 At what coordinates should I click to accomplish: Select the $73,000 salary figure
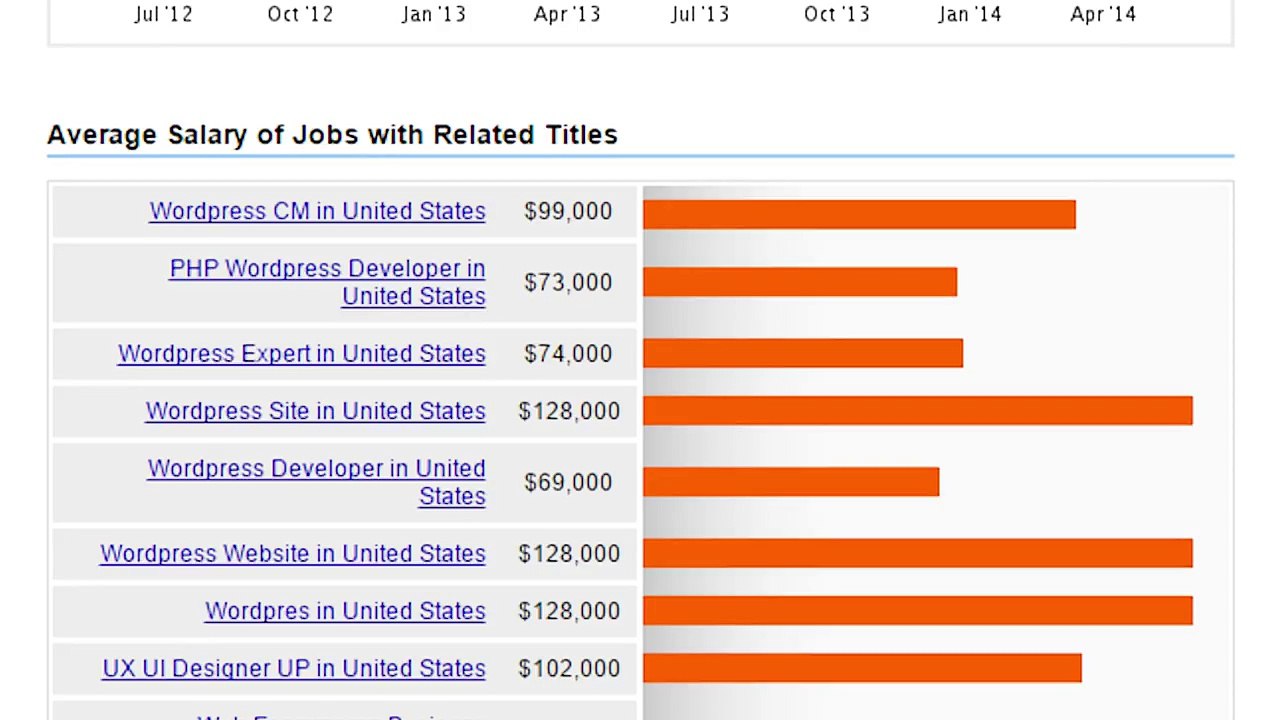[x=568, y=282]
